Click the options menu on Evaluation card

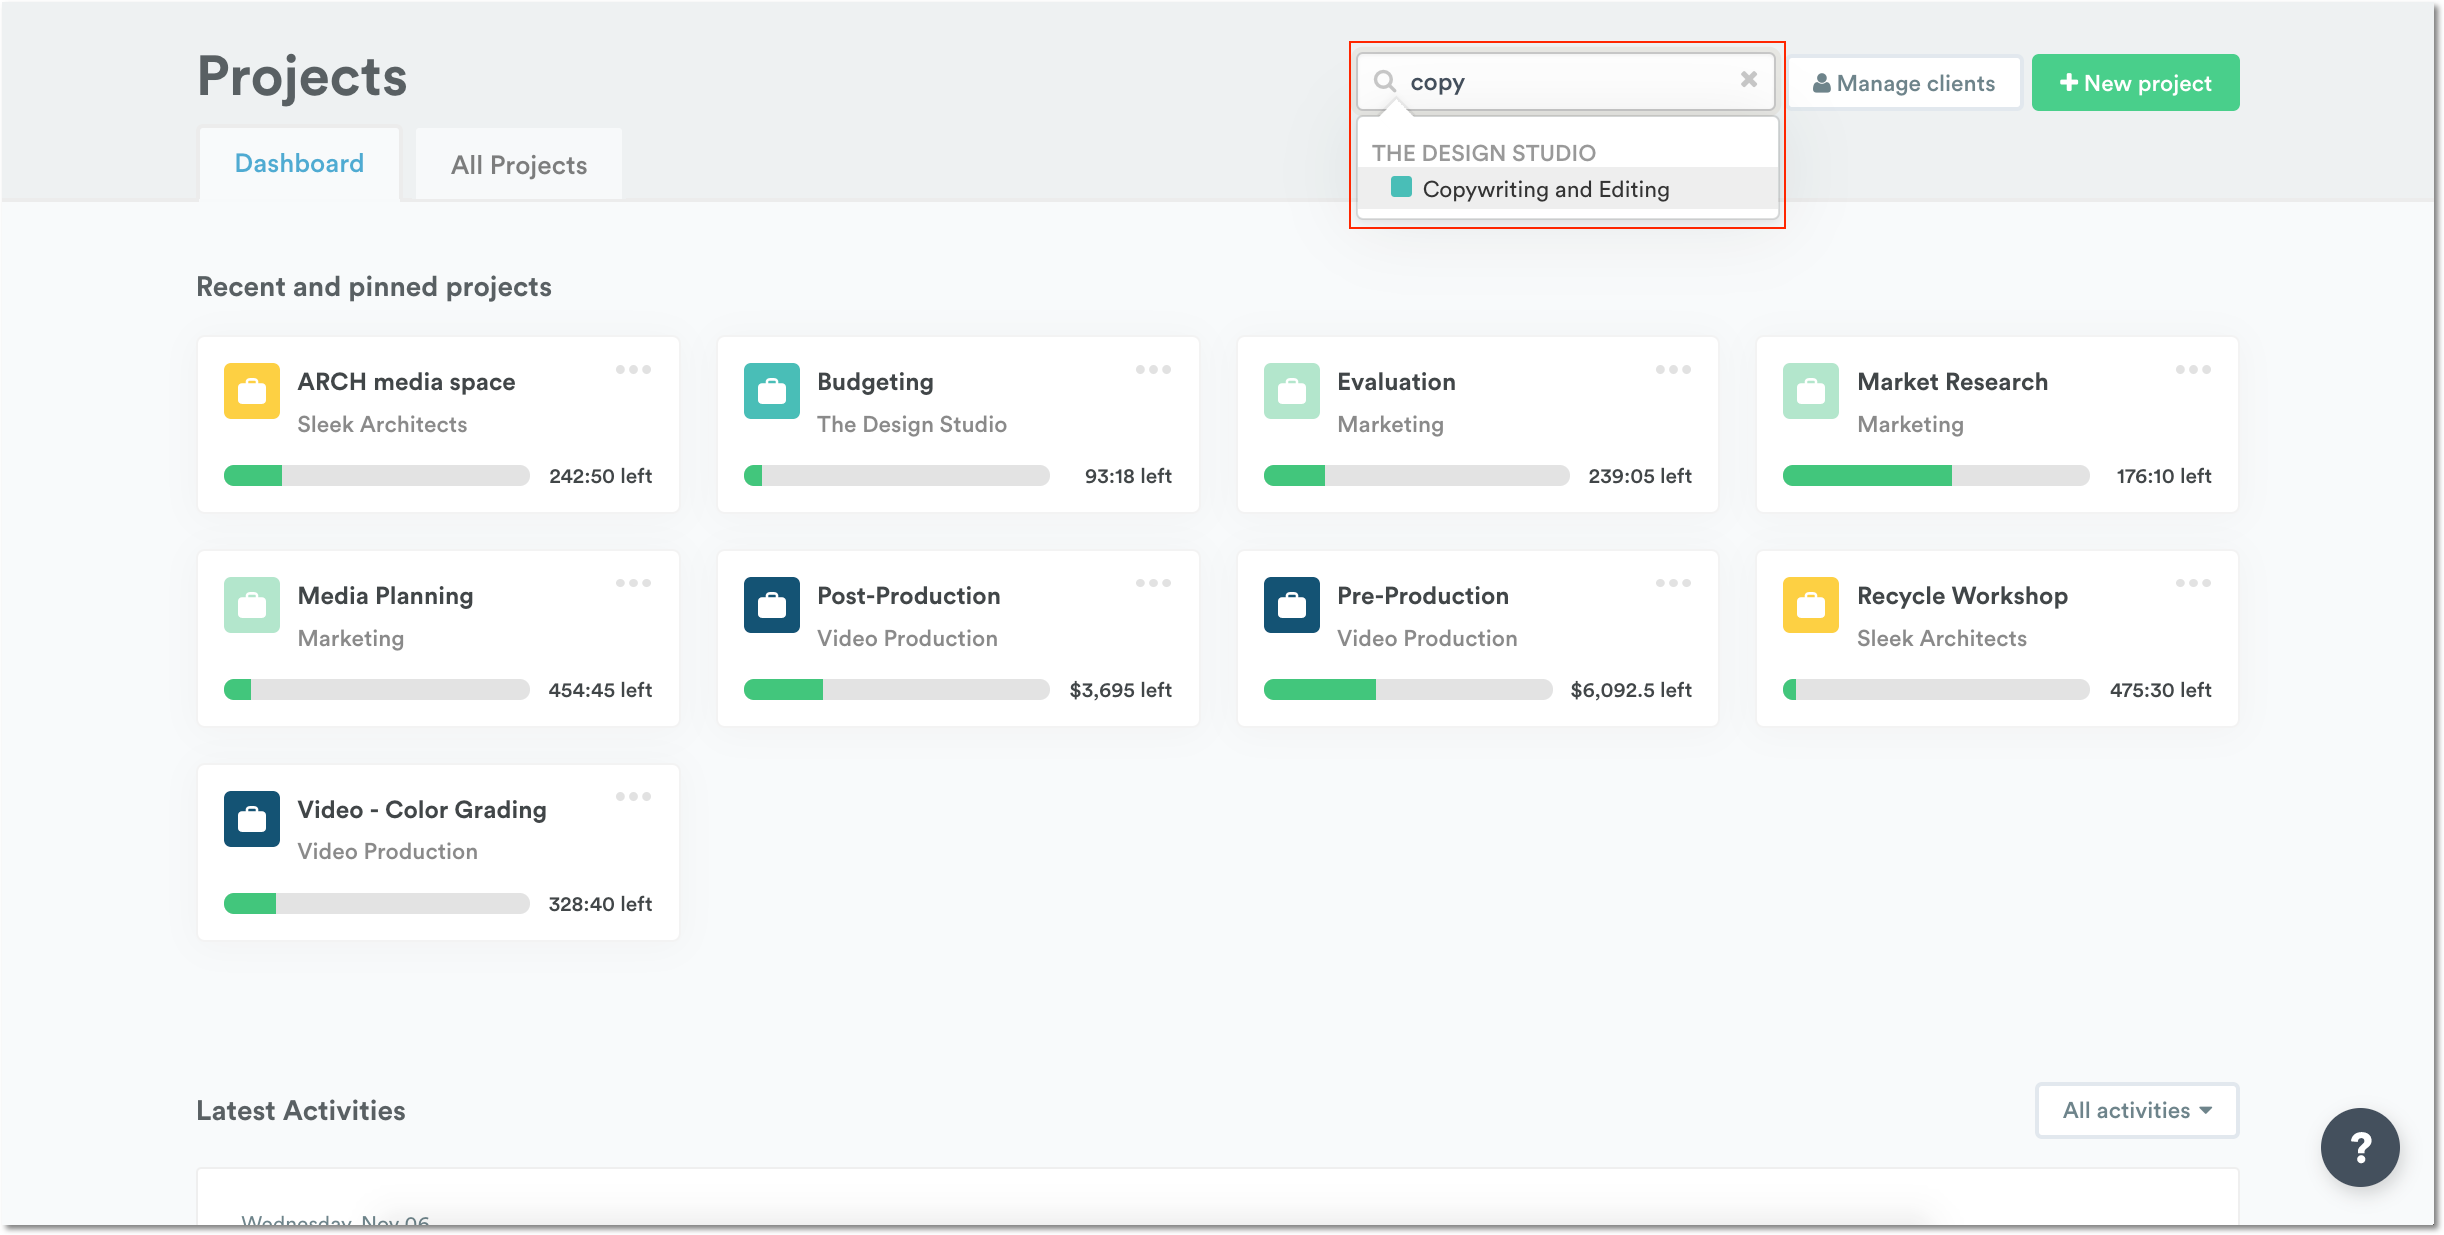1672,369
